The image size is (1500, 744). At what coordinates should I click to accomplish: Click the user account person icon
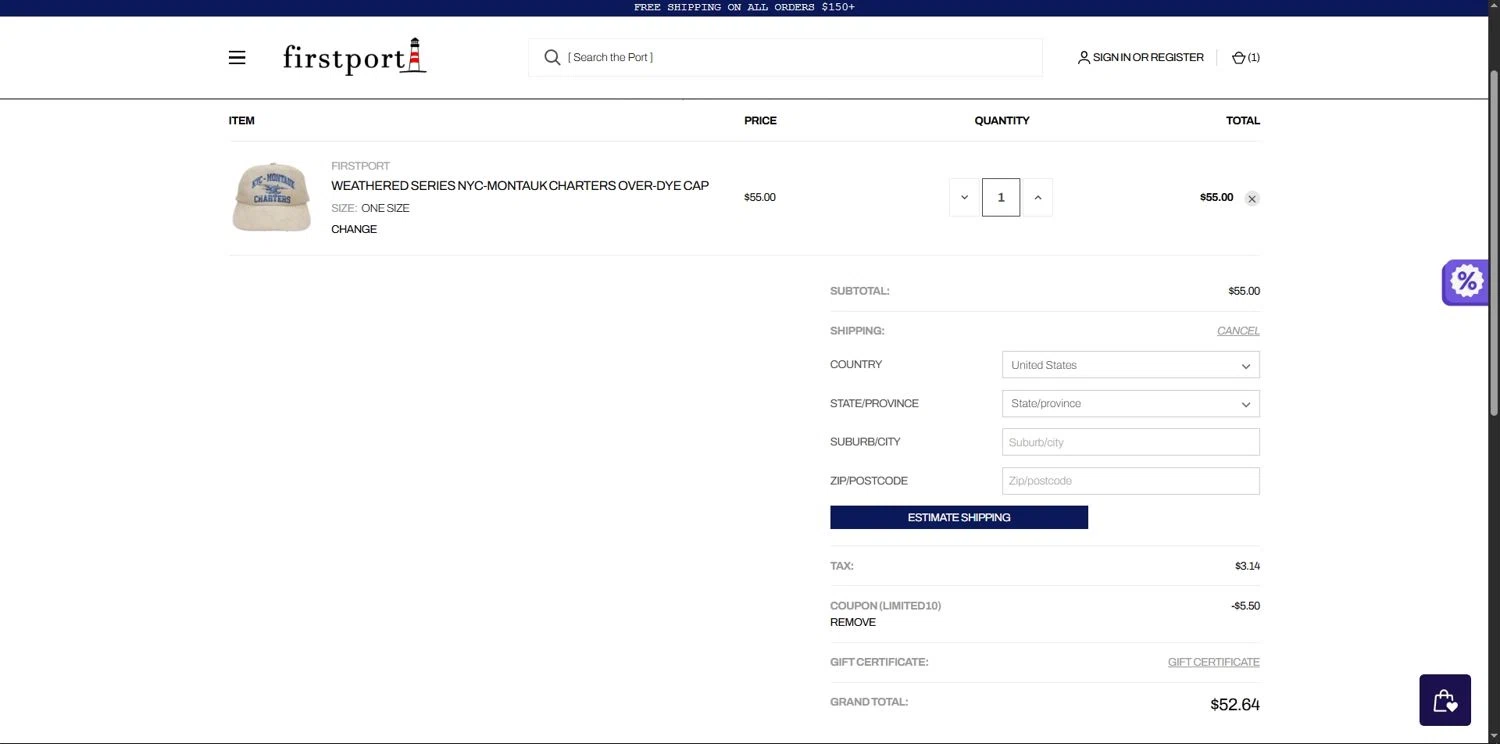pos(1083,57)
